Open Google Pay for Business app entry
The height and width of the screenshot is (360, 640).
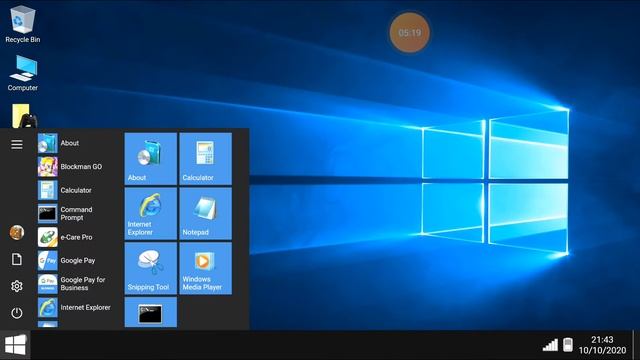point(78,284)
